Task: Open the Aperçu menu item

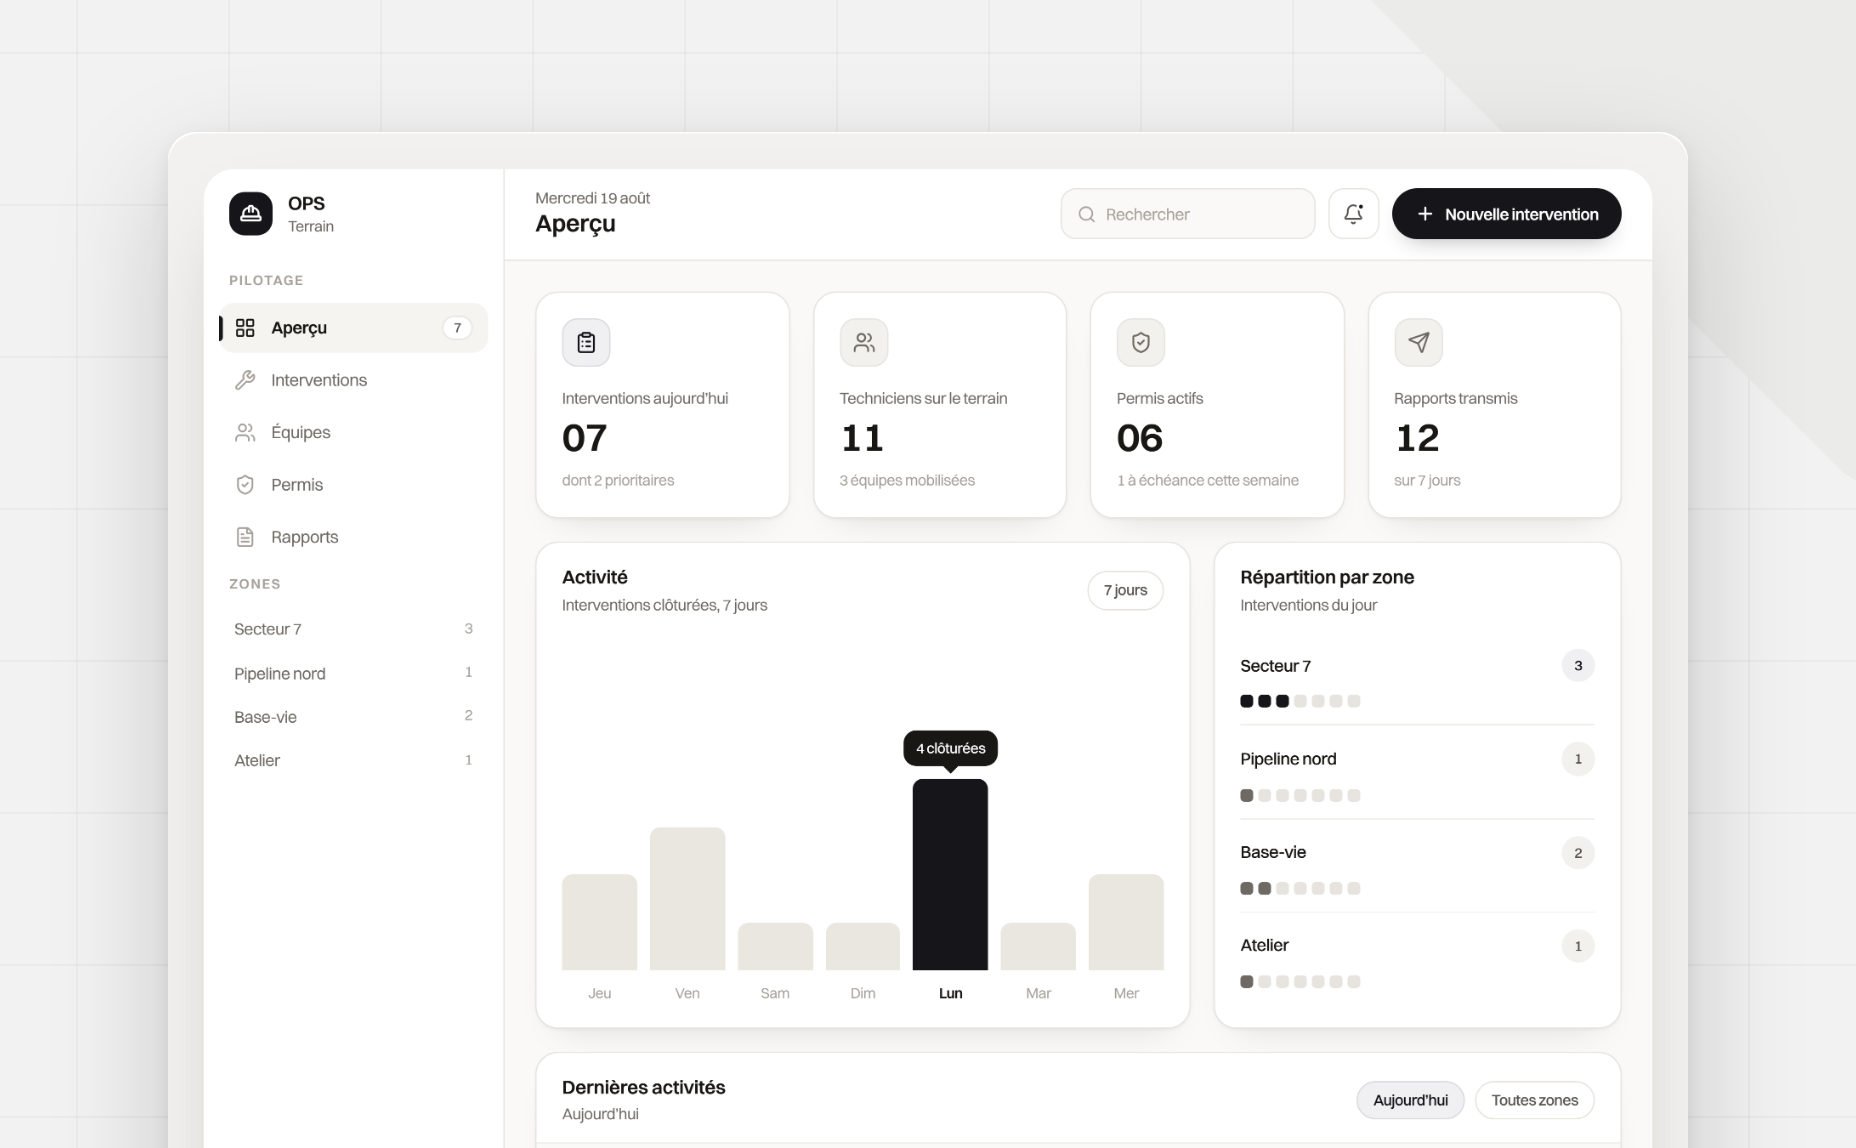Action: tap(353, 328)
